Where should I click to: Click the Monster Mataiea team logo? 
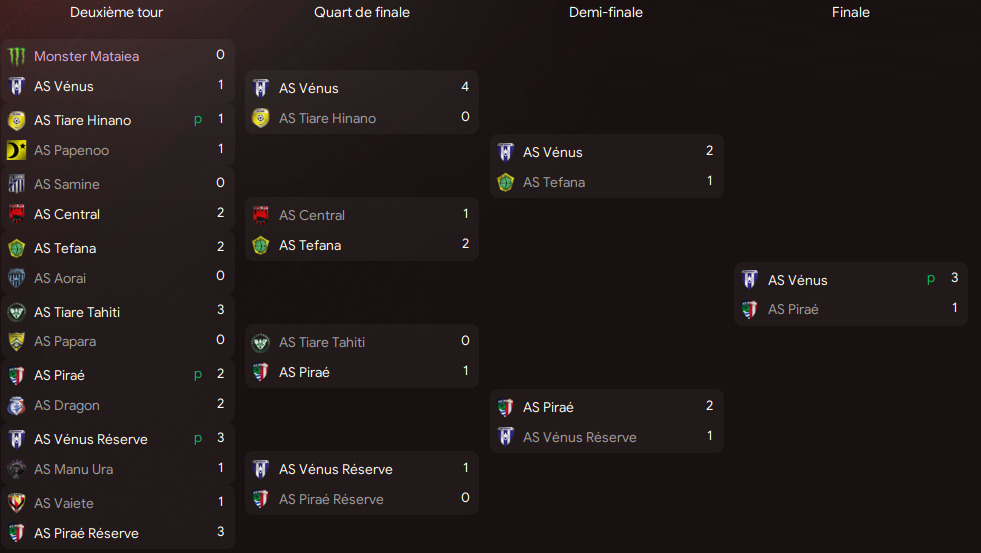(16, 56)
